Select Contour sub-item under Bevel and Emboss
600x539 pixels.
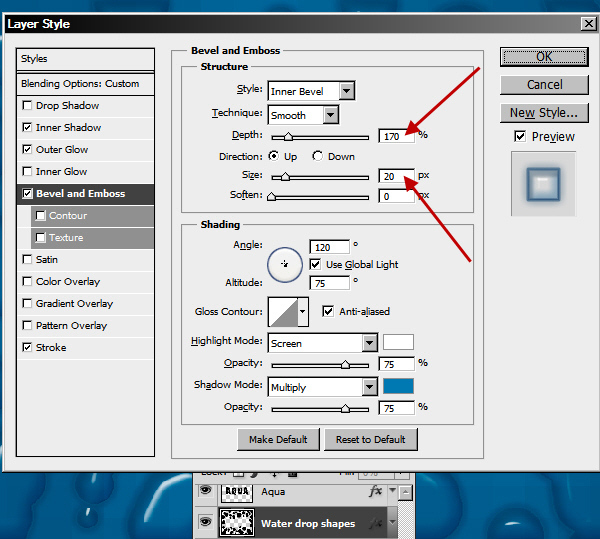68,216
